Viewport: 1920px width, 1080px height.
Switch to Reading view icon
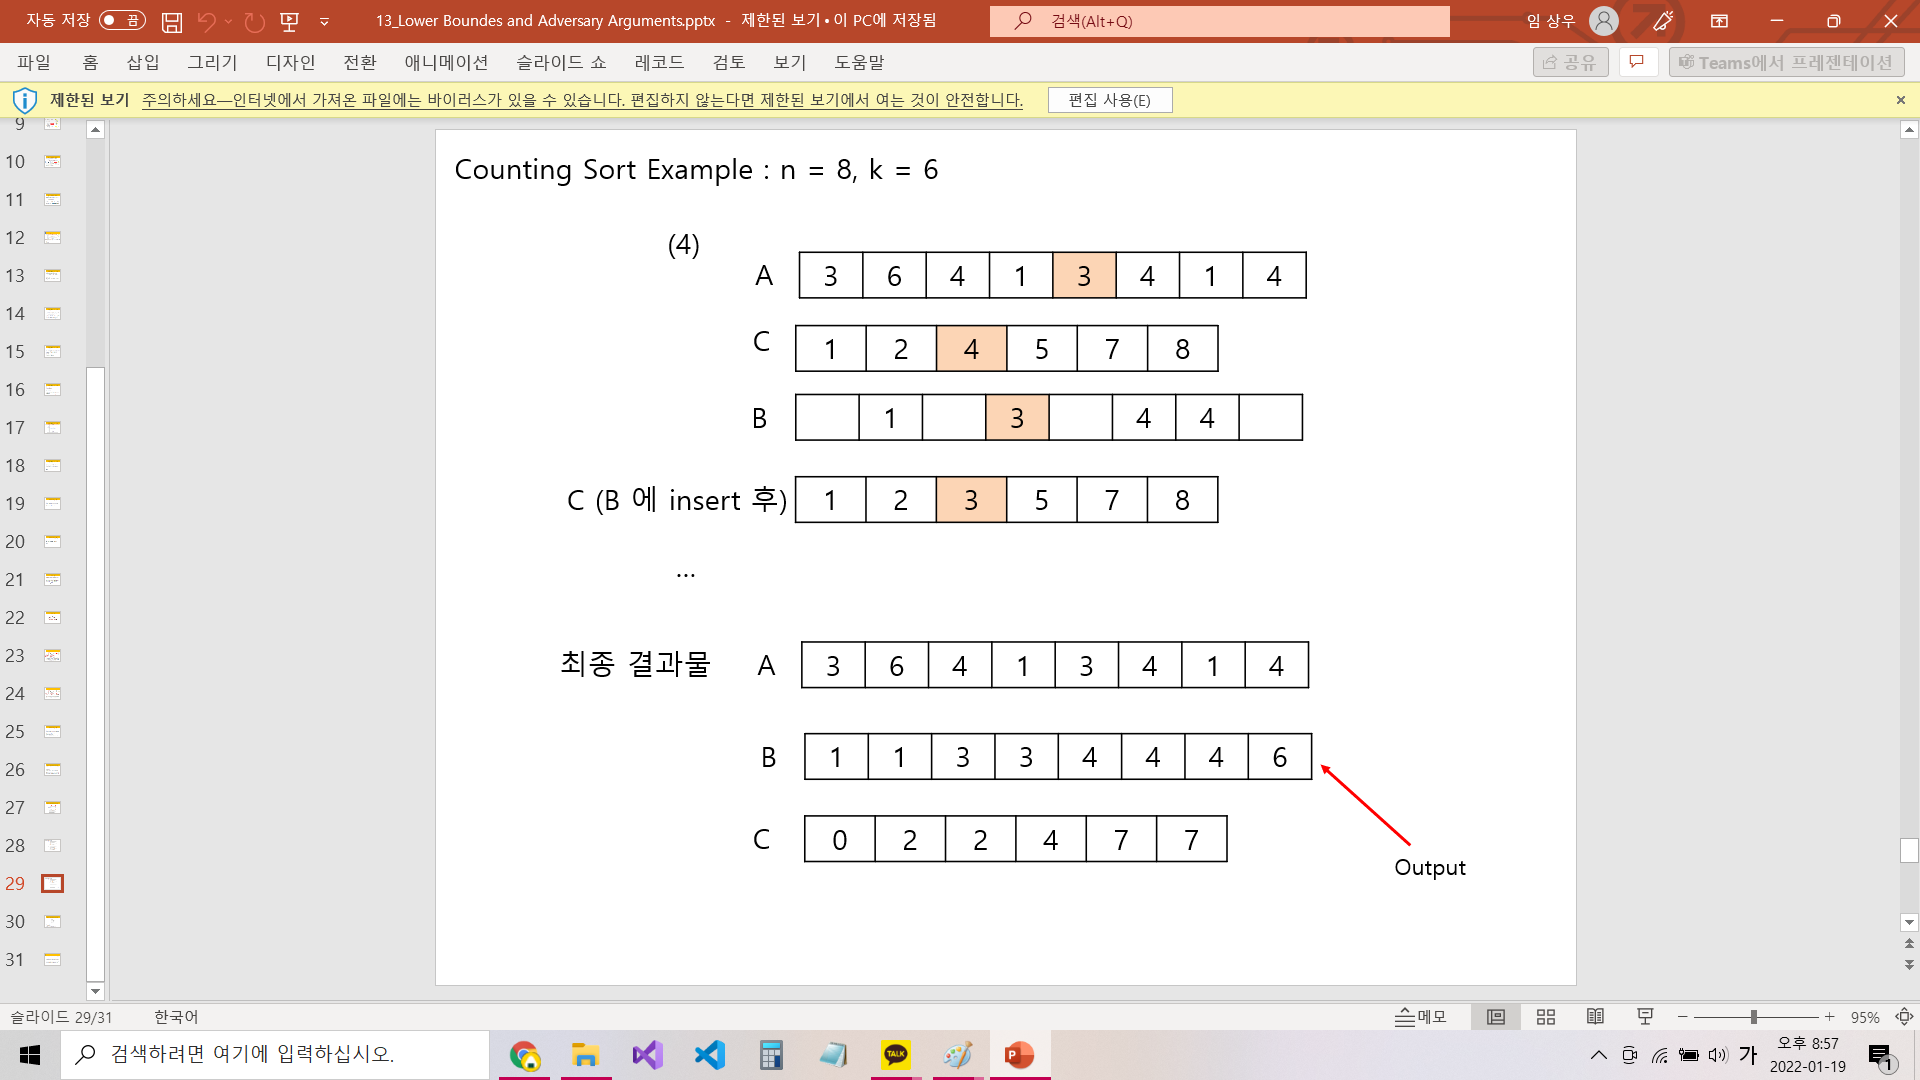pos(1595,1017)
